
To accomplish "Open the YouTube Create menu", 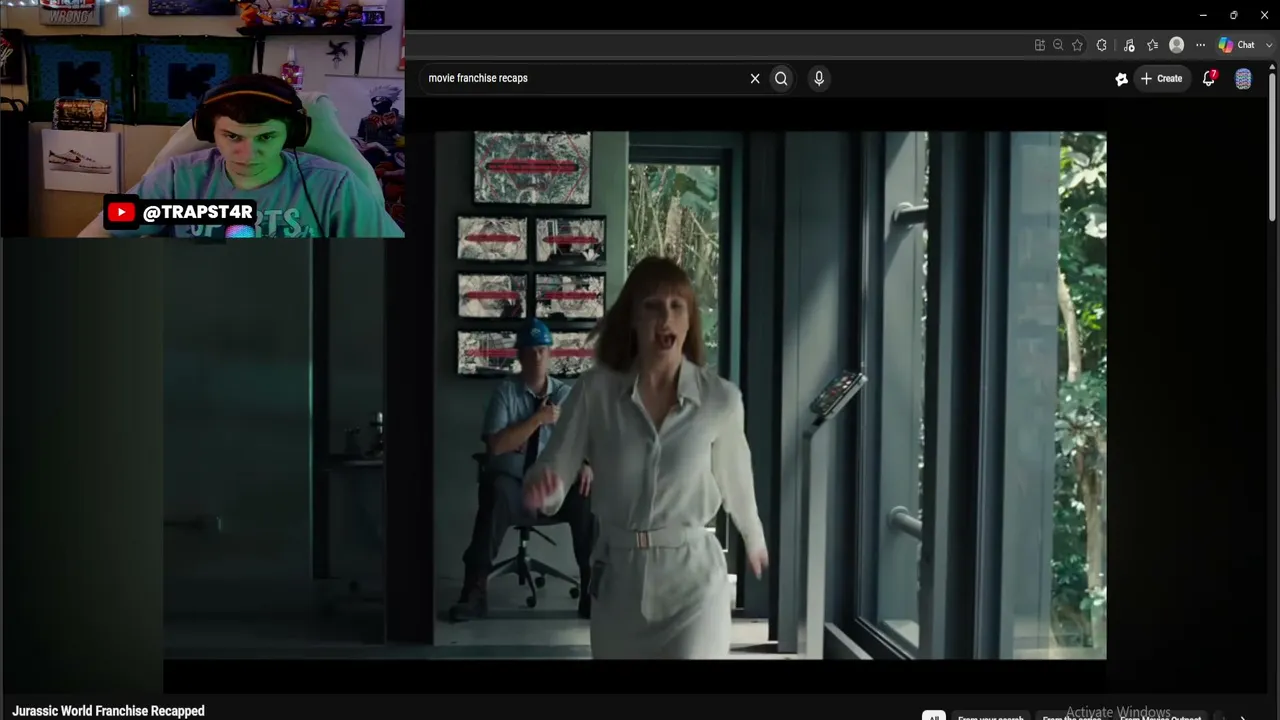I will 1162,78.
